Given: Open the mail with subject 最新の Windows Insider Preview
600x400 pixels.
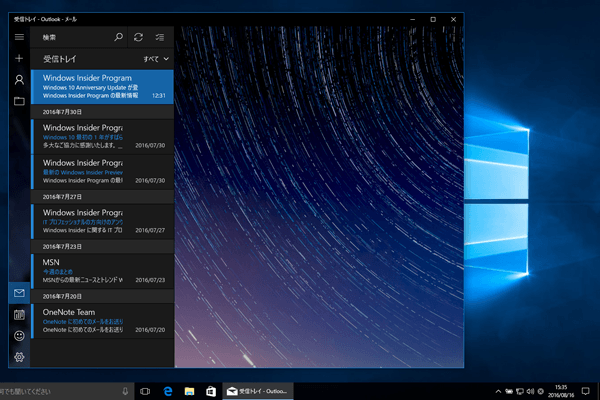Looking at the screenshot, I should point(103,171).
